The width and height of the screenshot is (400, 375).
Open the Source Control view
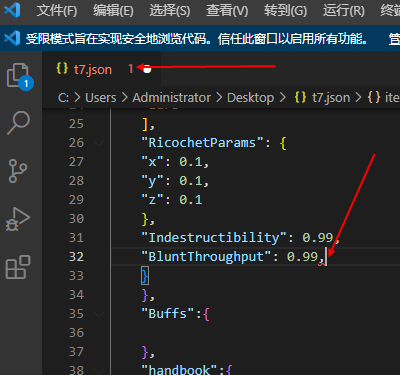pos(18,171)
